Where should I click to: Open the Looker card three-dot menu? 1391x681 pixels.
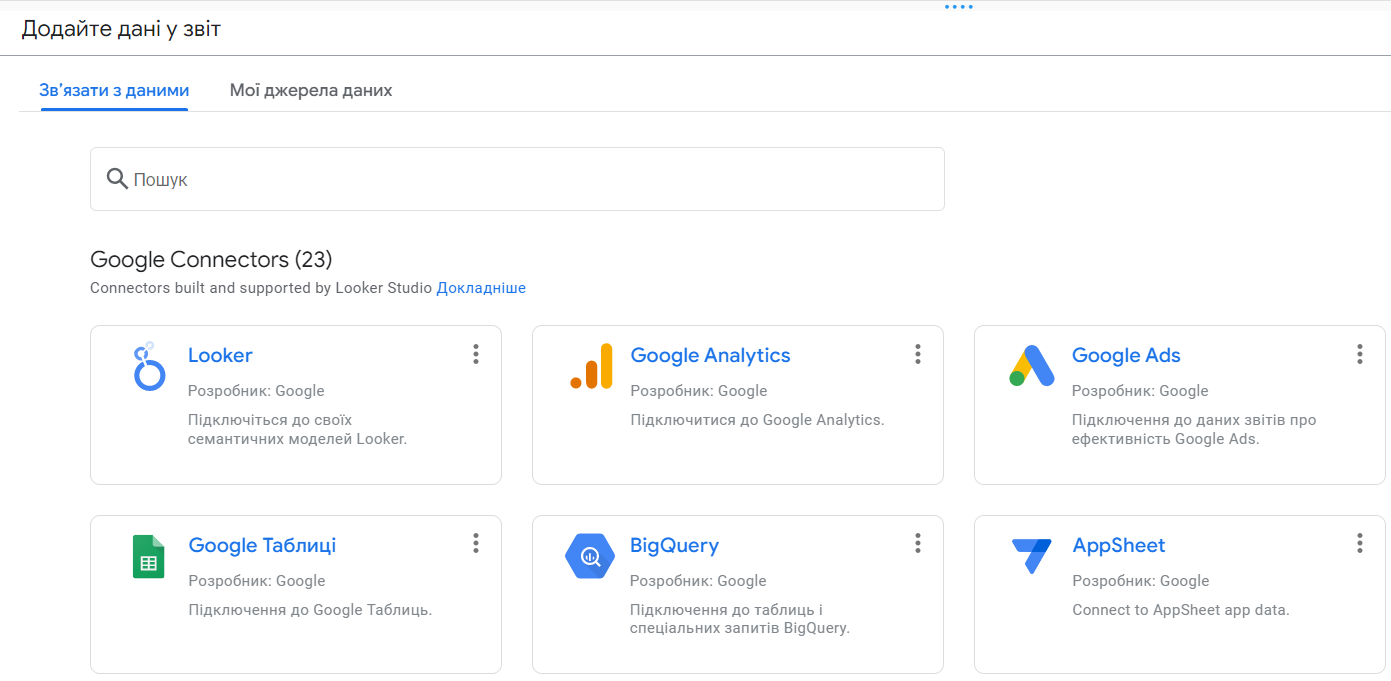click(476, 354)
